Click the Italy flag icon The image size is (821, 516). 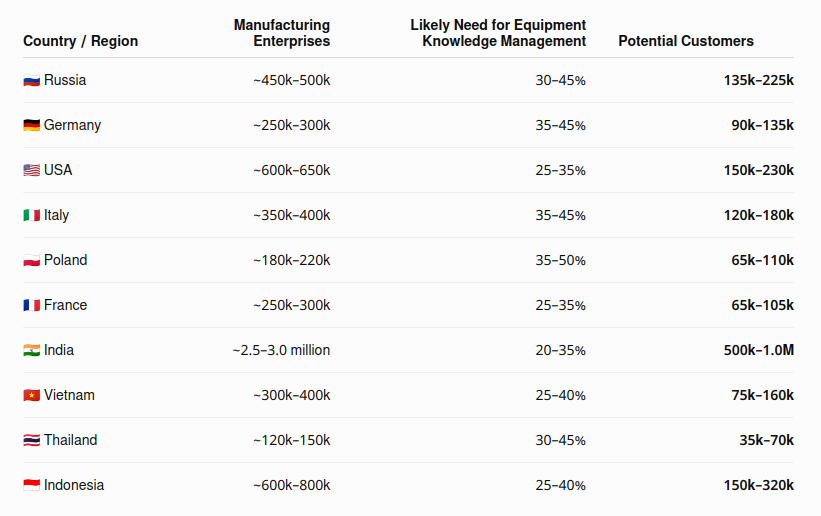(31, 216)
